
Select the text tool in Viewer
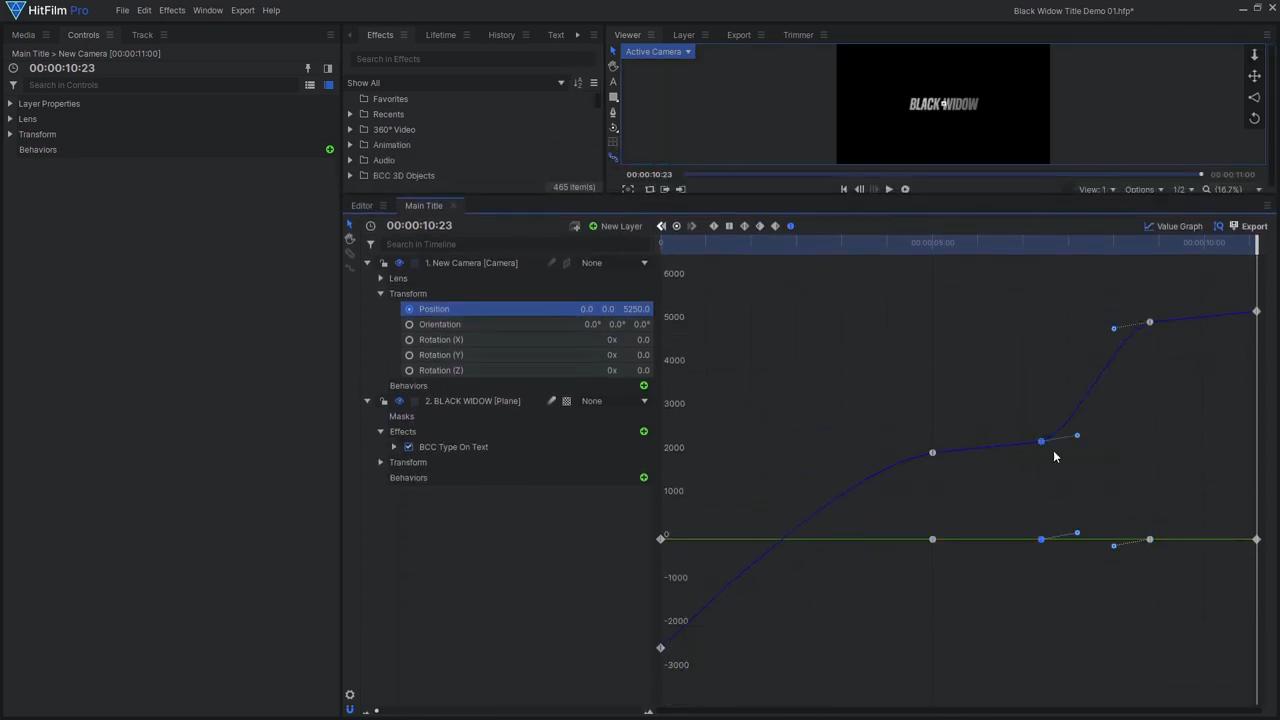613,82
